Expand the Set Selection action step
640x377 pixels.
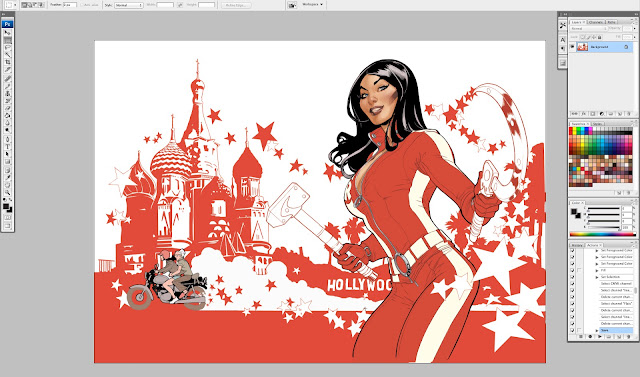597,277
